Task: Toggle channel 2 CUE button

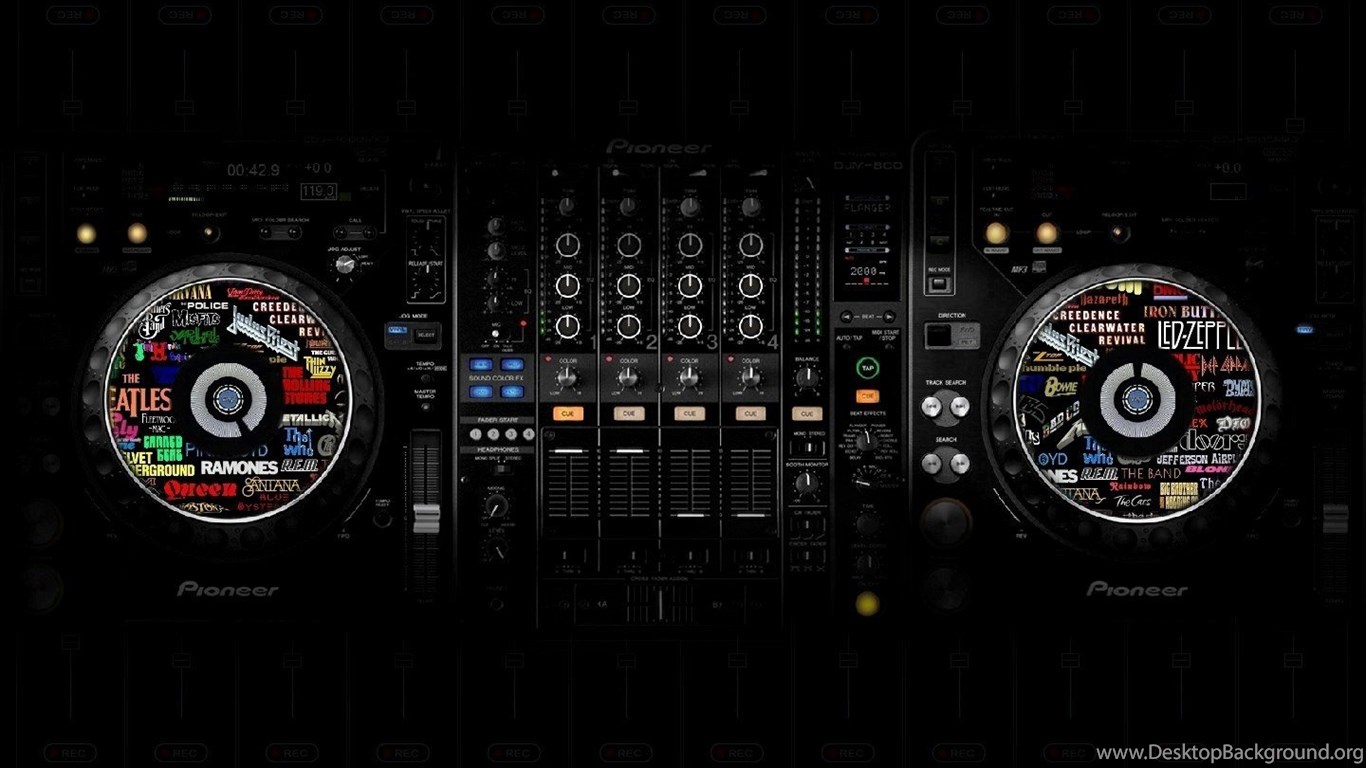Action: pos(628,413)
